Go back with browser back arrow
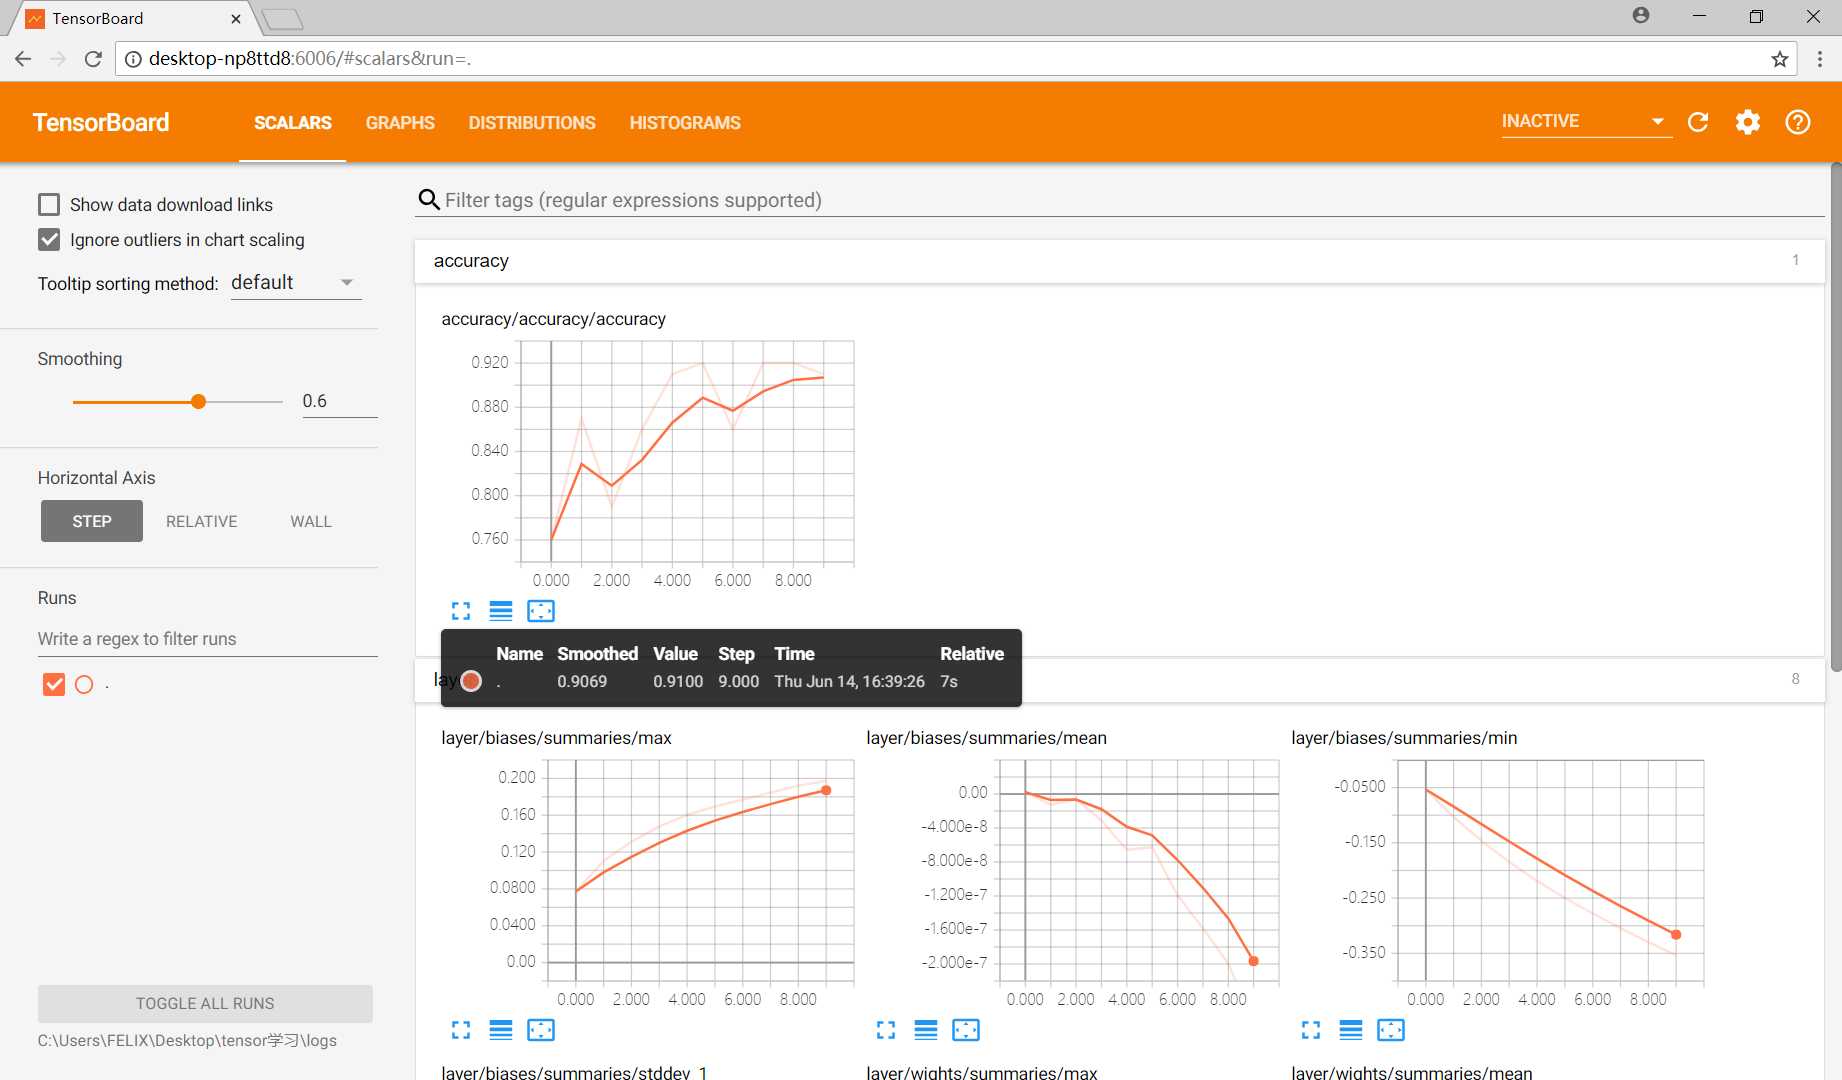1842x1080 pixels. (x=23, y=59)
